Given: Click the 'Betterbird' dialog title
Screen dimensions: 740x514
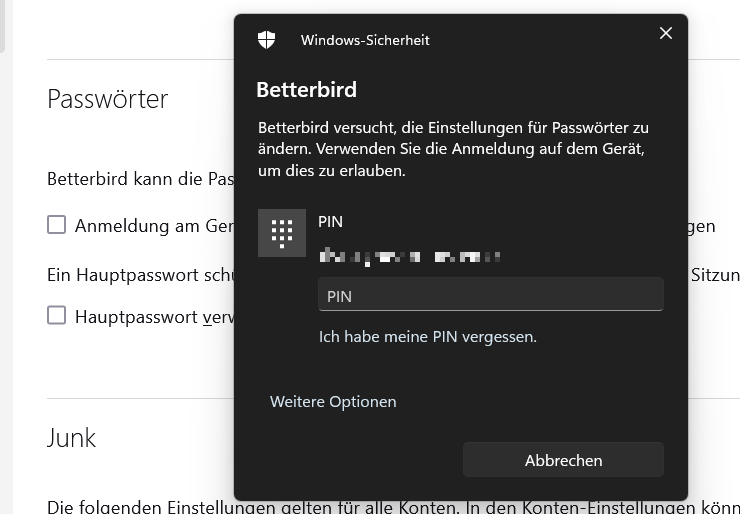Looking at the screenshot, I should tap(306, 90).
